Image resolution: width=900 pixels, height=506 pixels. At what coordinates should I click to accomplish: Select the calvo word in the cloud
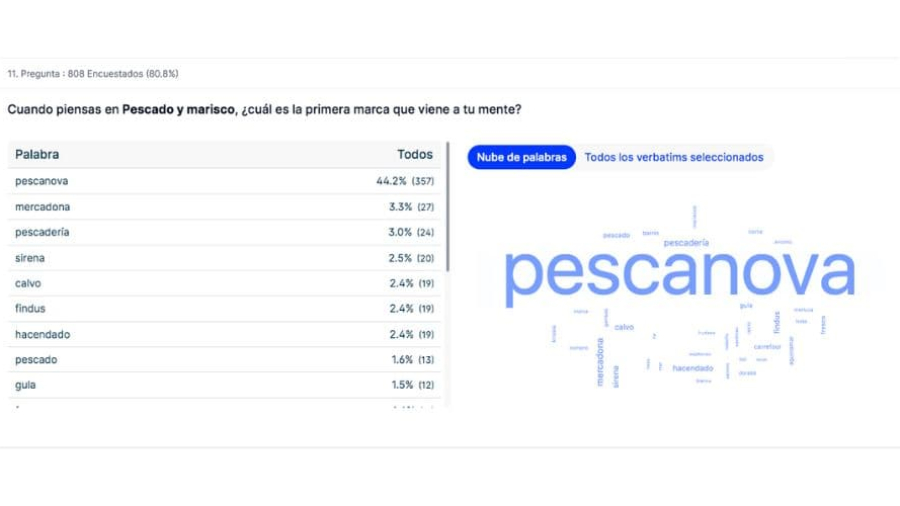[x=624, y=327]
